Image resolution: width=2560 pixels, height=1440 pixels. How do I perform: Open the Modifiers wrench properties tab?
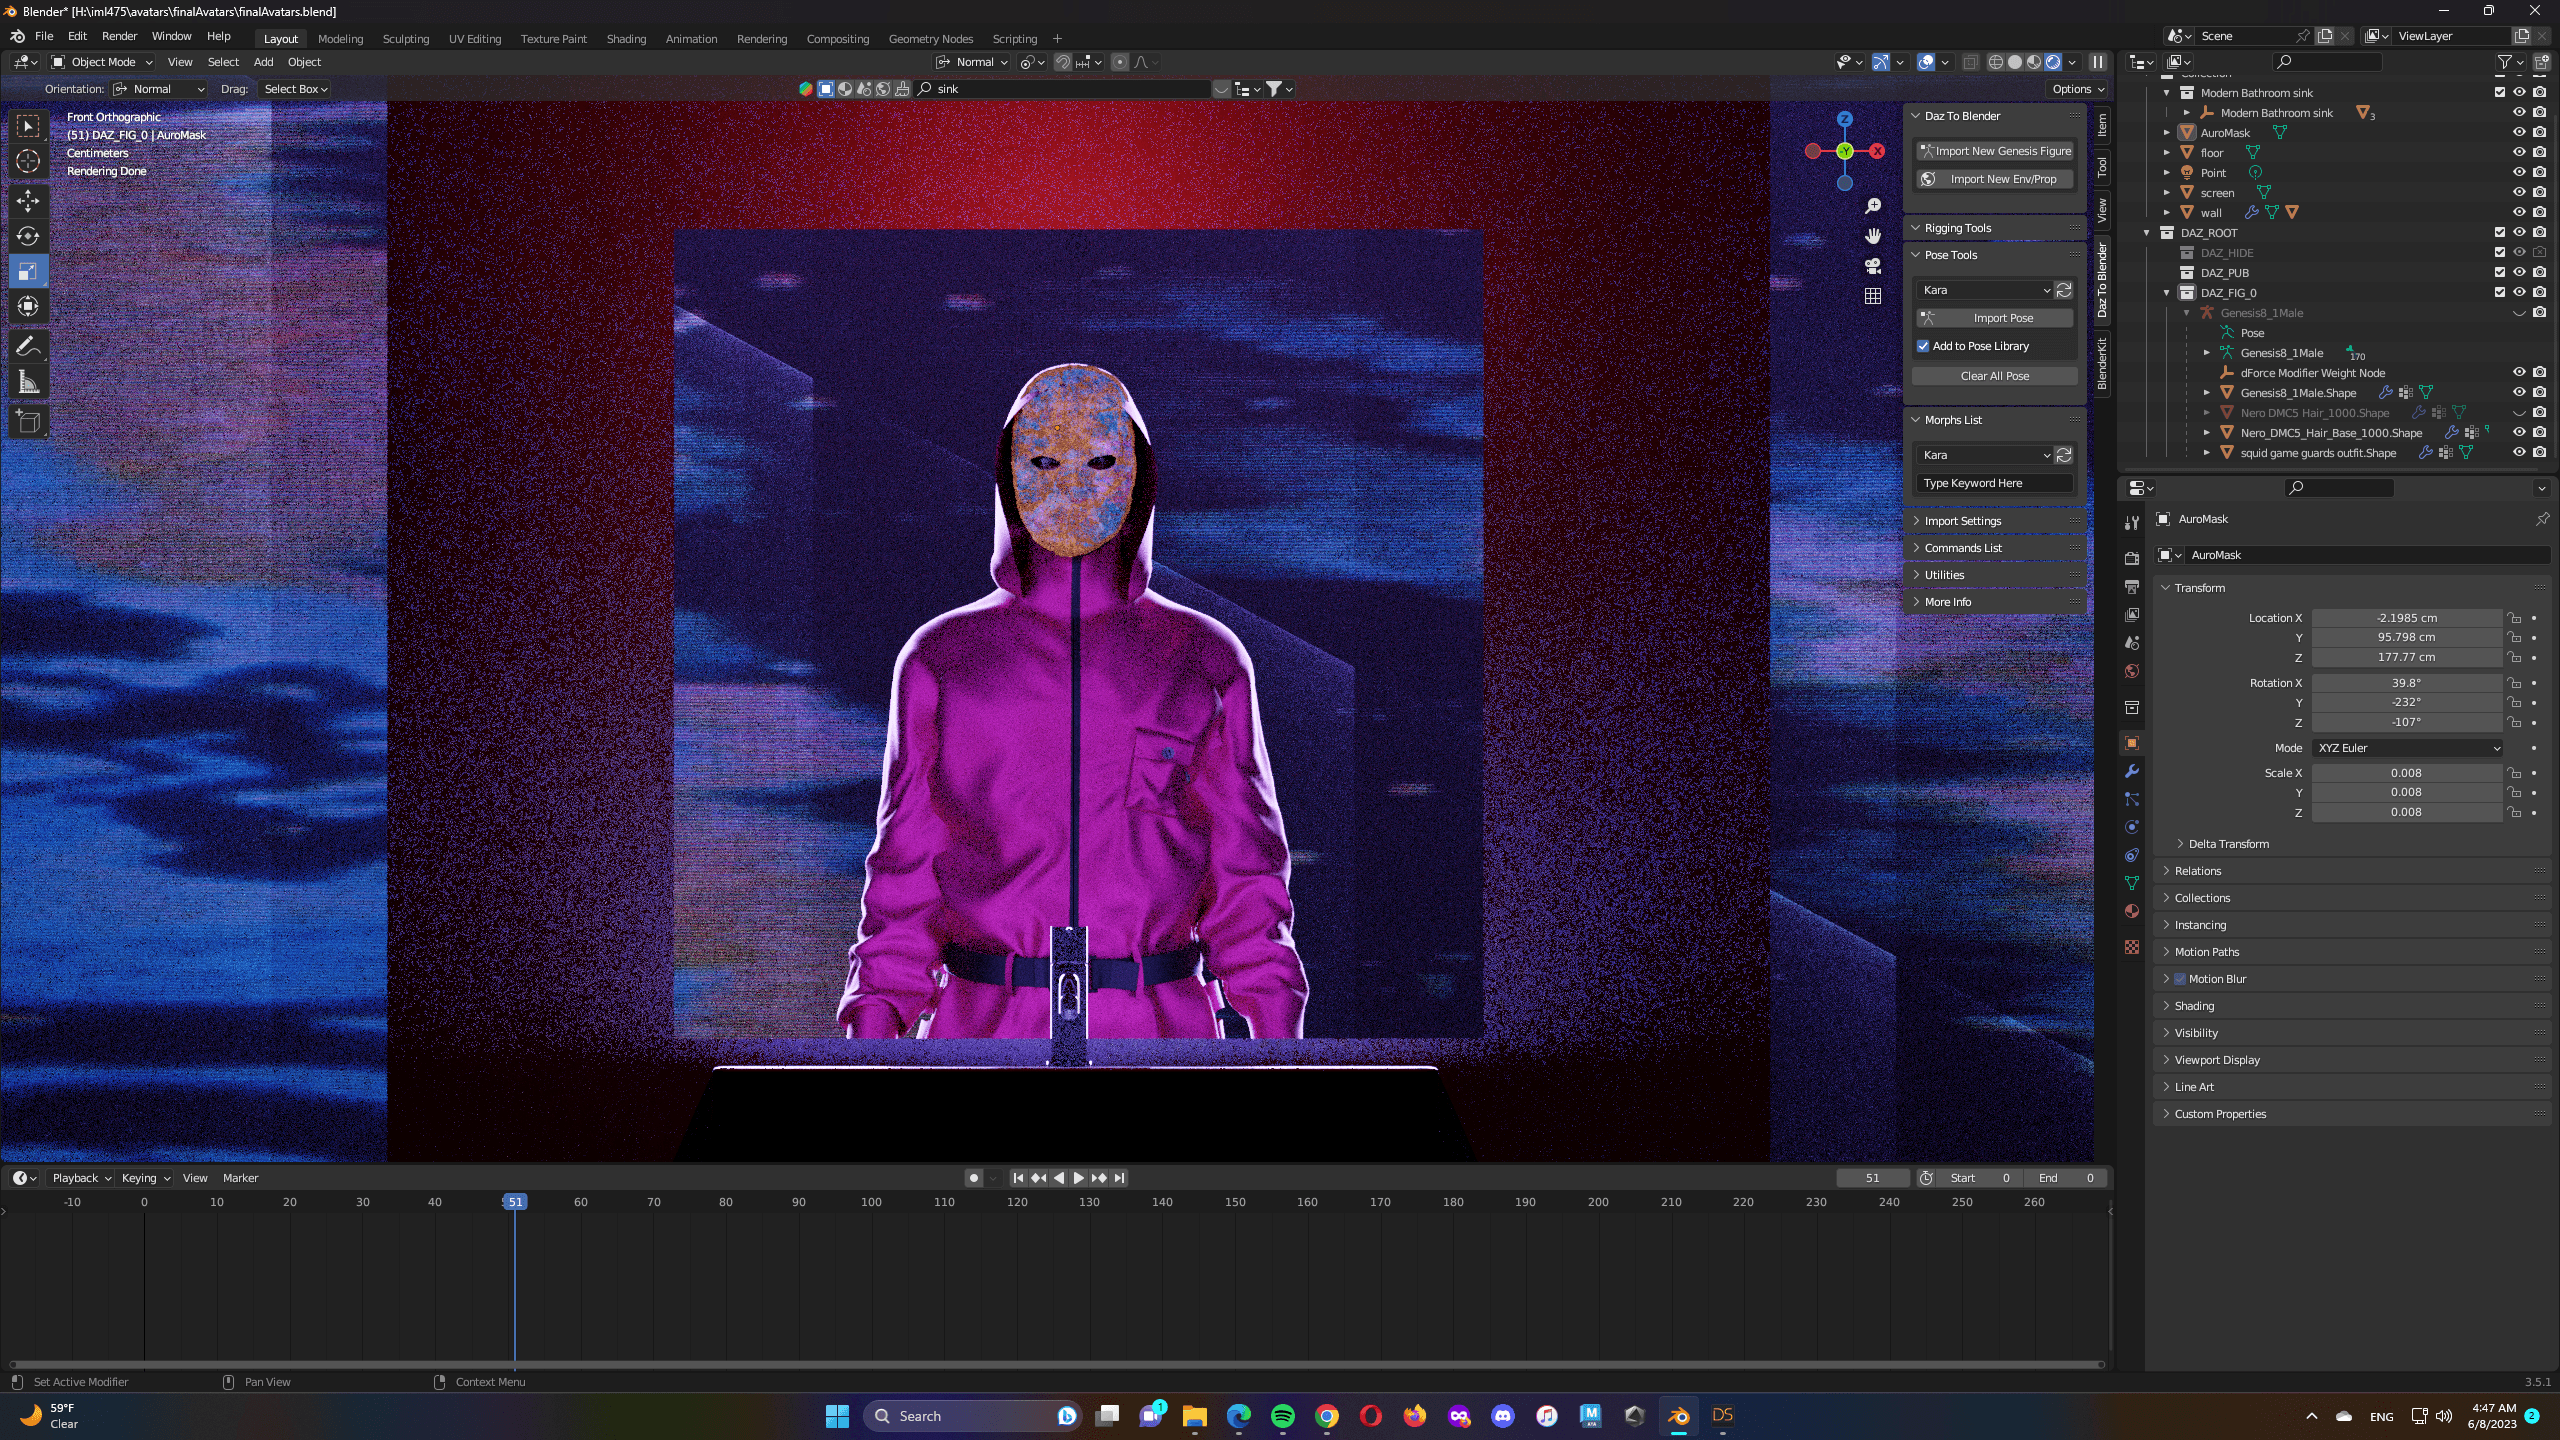tap(2132, 771)
